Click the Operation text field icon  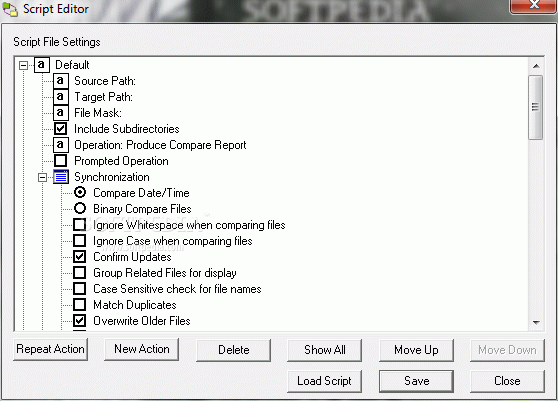click(x=60, y=145)
